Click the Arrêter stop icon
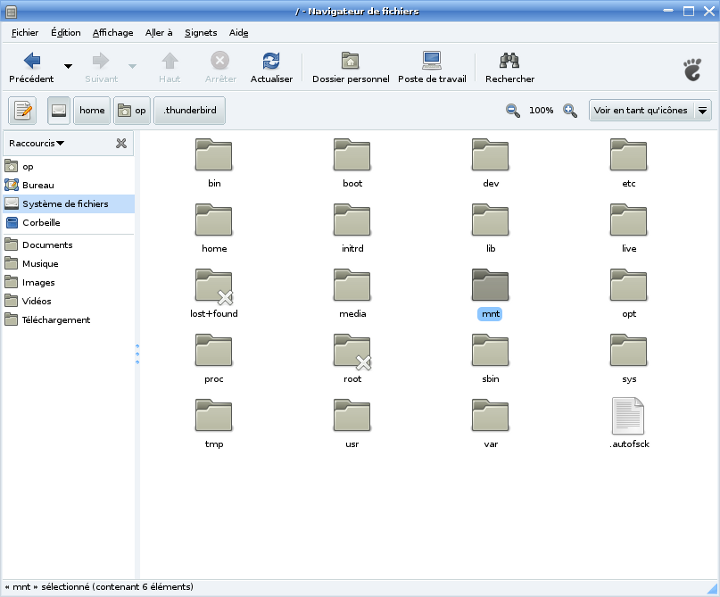The width and height of the screenshot is (720, 597). click(x=220, y=61)
